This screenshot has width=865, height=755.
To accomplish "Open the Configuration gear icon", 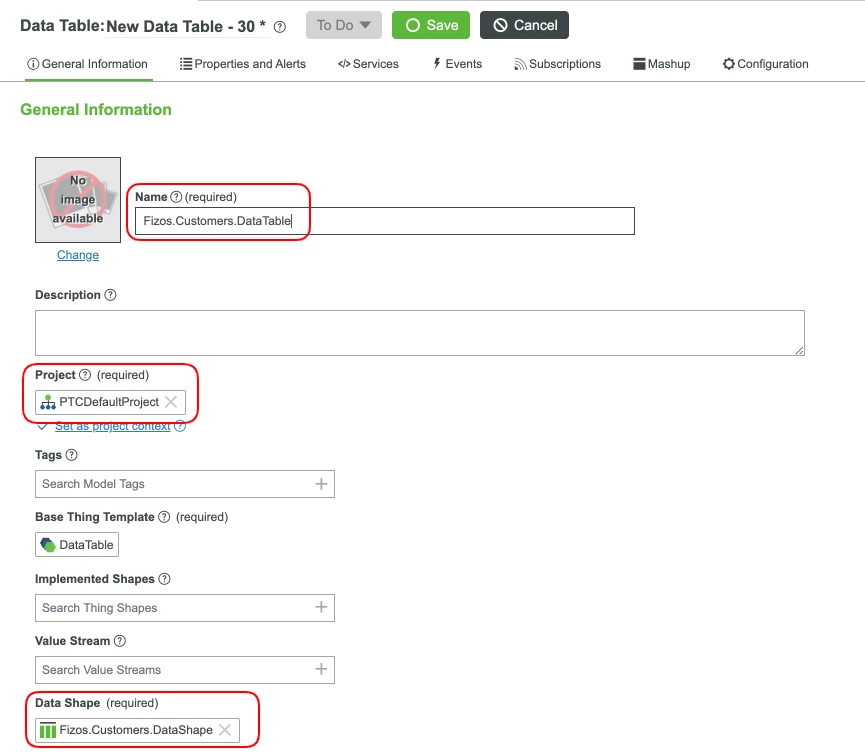I will tap(731, 63).
